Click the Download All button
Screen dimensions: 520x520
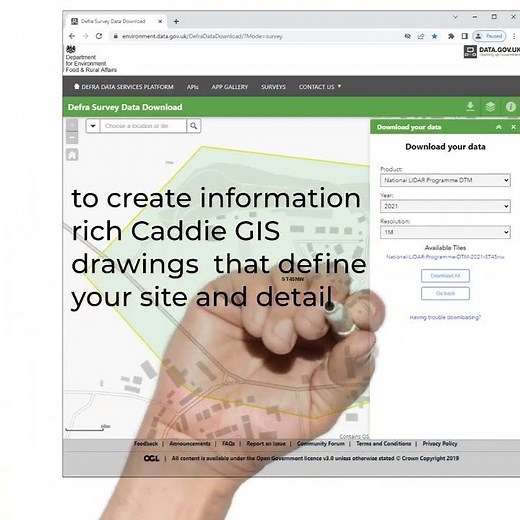click(445, 276)
